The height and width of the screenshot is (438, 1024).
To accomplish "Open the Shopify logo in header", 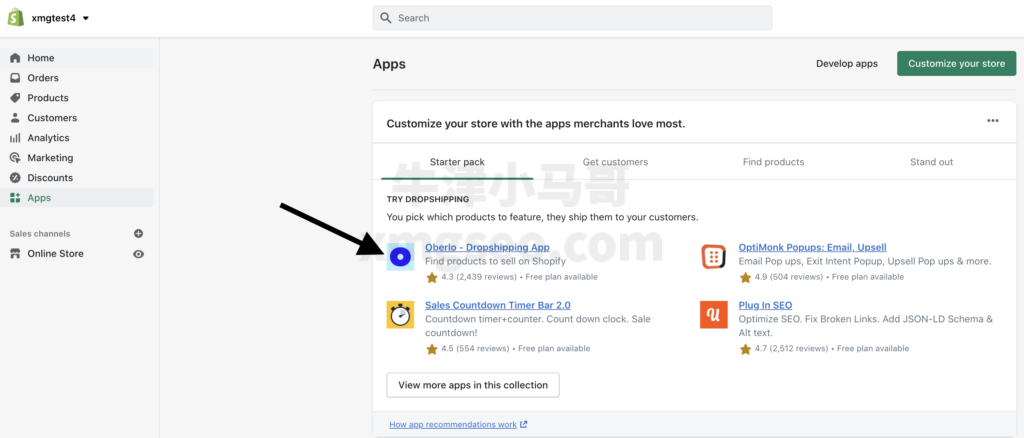I will tap(16, 18).
